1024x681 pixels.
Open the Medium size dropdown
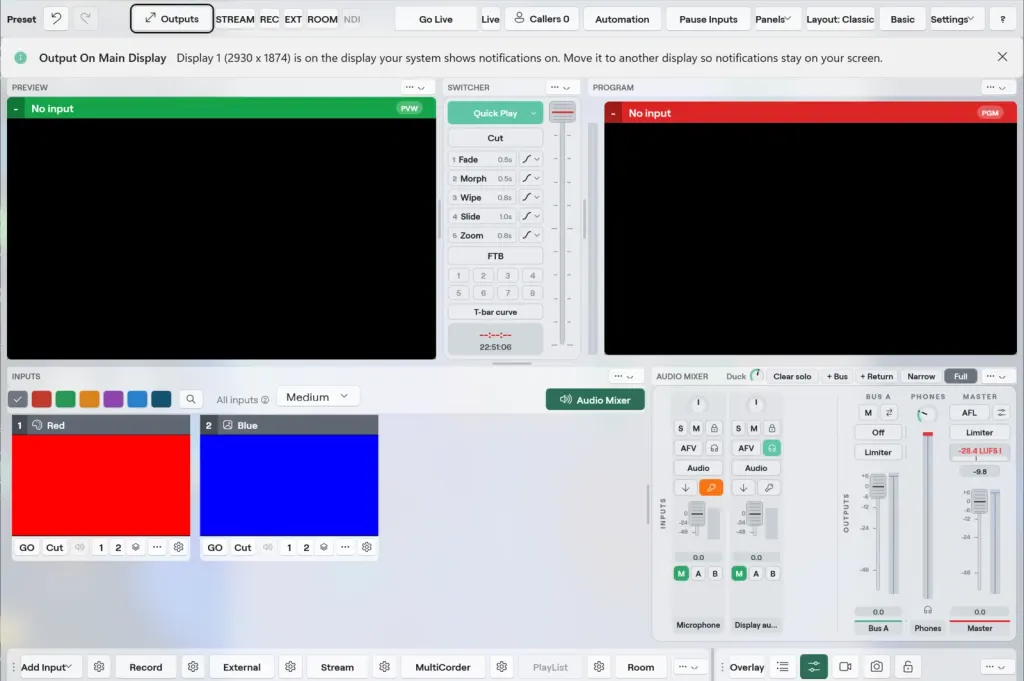pos(317,397)
